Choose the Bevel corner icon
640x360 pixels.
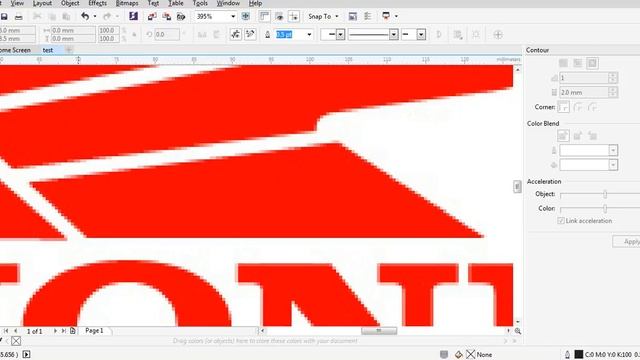[x=593, y=107]
